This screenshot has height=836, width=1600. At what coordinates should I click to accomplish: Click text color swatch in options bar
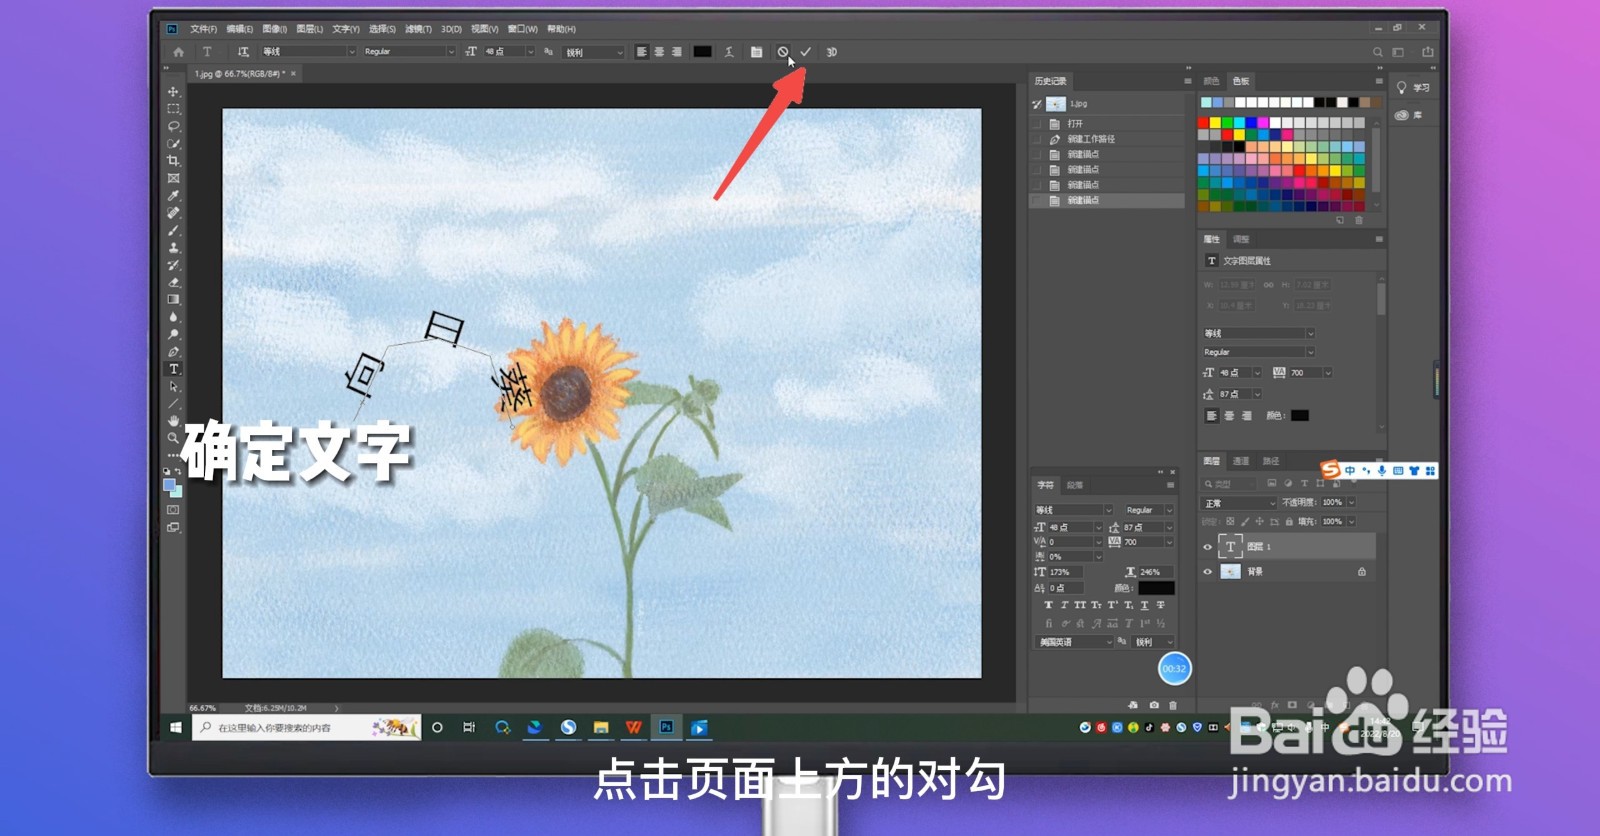(x=703, y=52)
